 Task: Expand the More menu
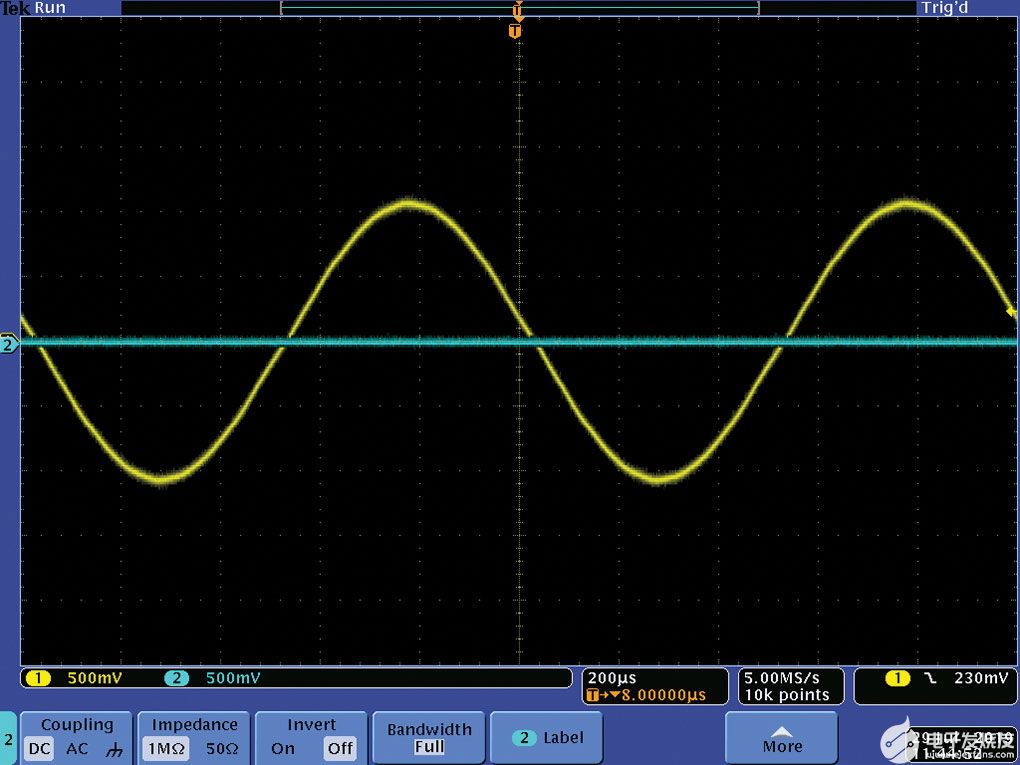(x=782, y=738)
